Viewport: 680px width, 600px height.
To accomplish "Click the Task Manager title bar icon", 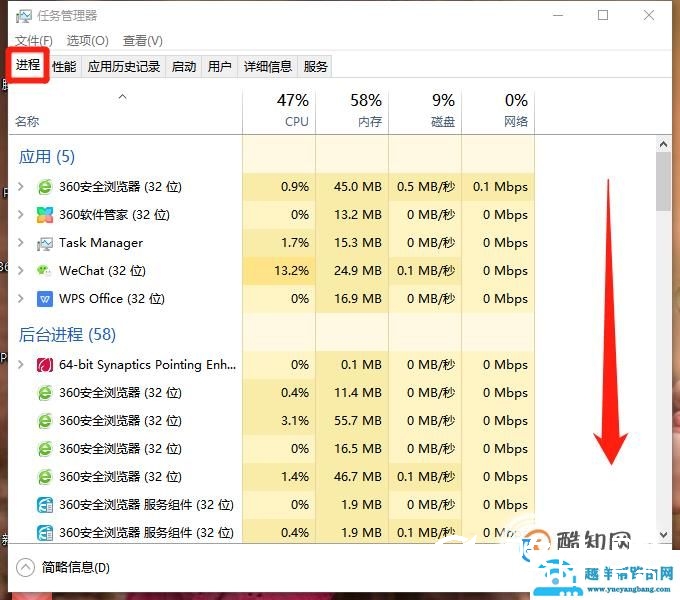I will pos(23,16).
